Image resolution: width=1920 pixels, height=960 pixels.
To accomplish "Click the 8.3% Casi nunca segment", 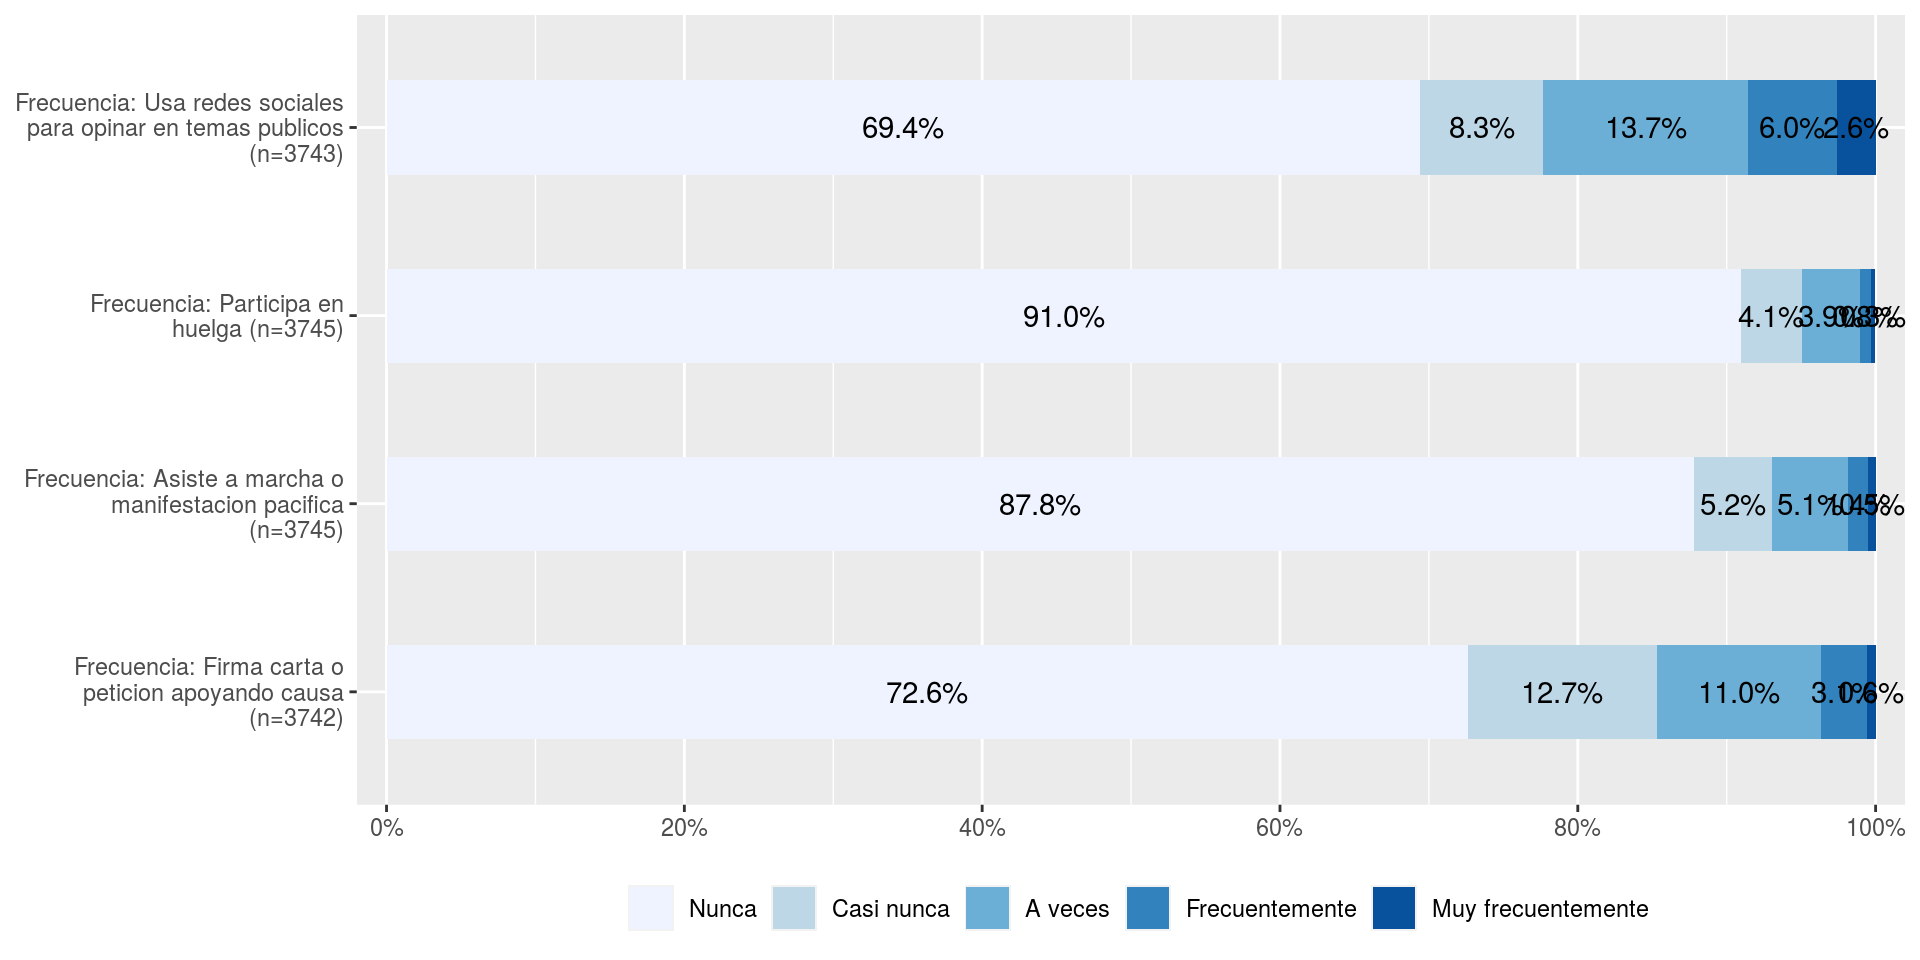I will click(1481, 128).
